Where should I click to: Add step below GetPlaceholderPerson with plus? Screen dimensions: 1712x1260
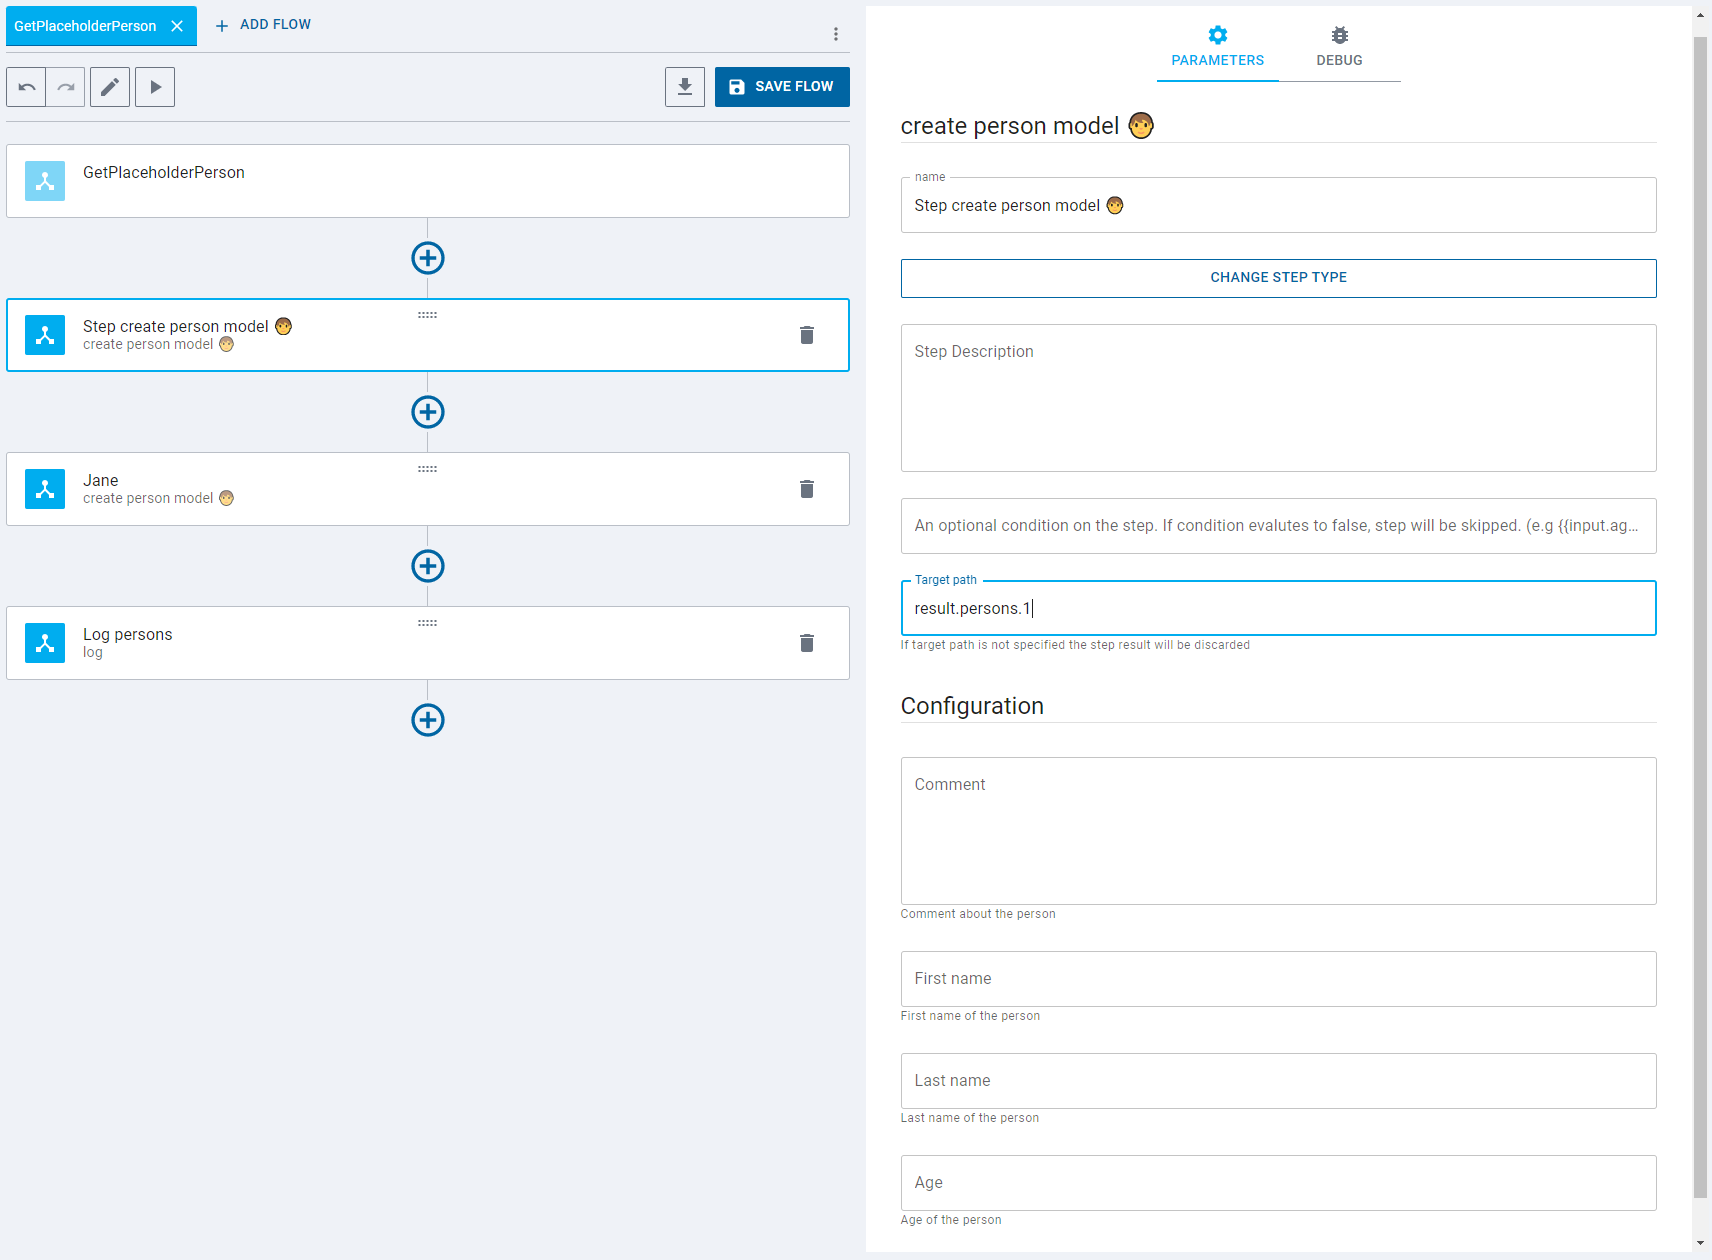pos(428,258)
